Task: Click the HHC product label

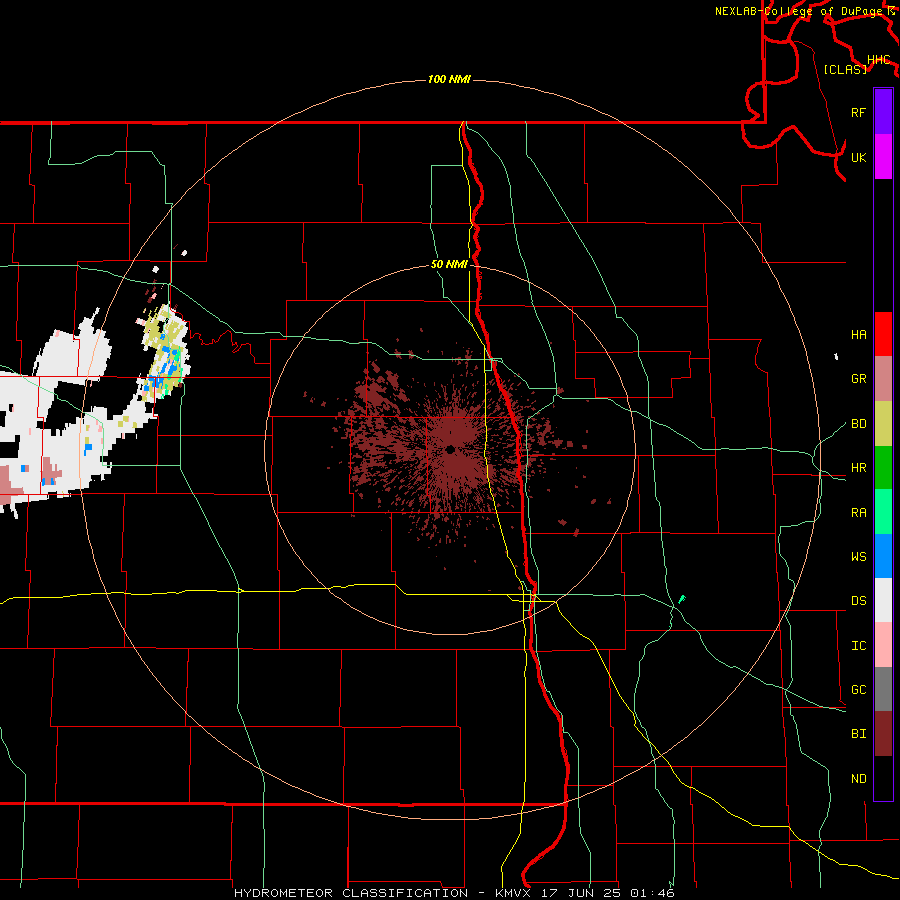Action: [x=879, y=60]
